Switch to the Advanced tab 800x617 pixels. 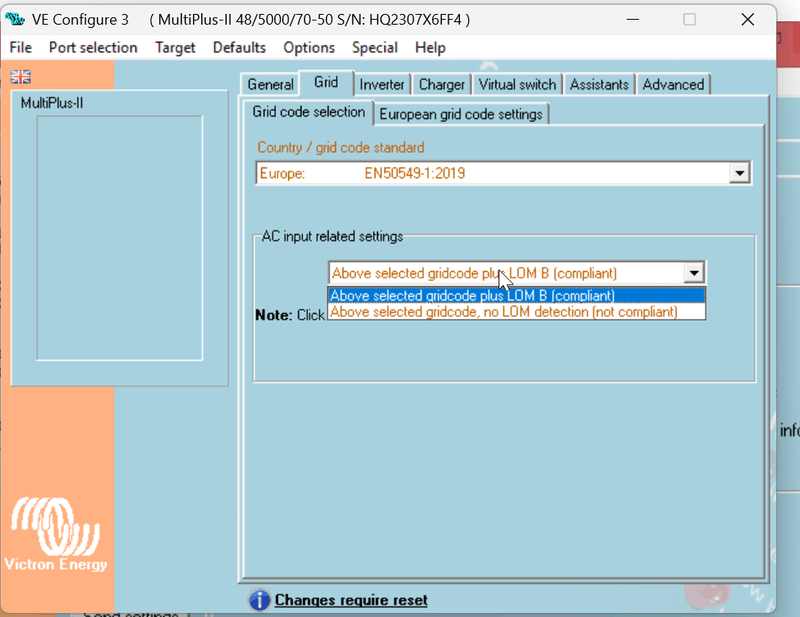[673, 85]
